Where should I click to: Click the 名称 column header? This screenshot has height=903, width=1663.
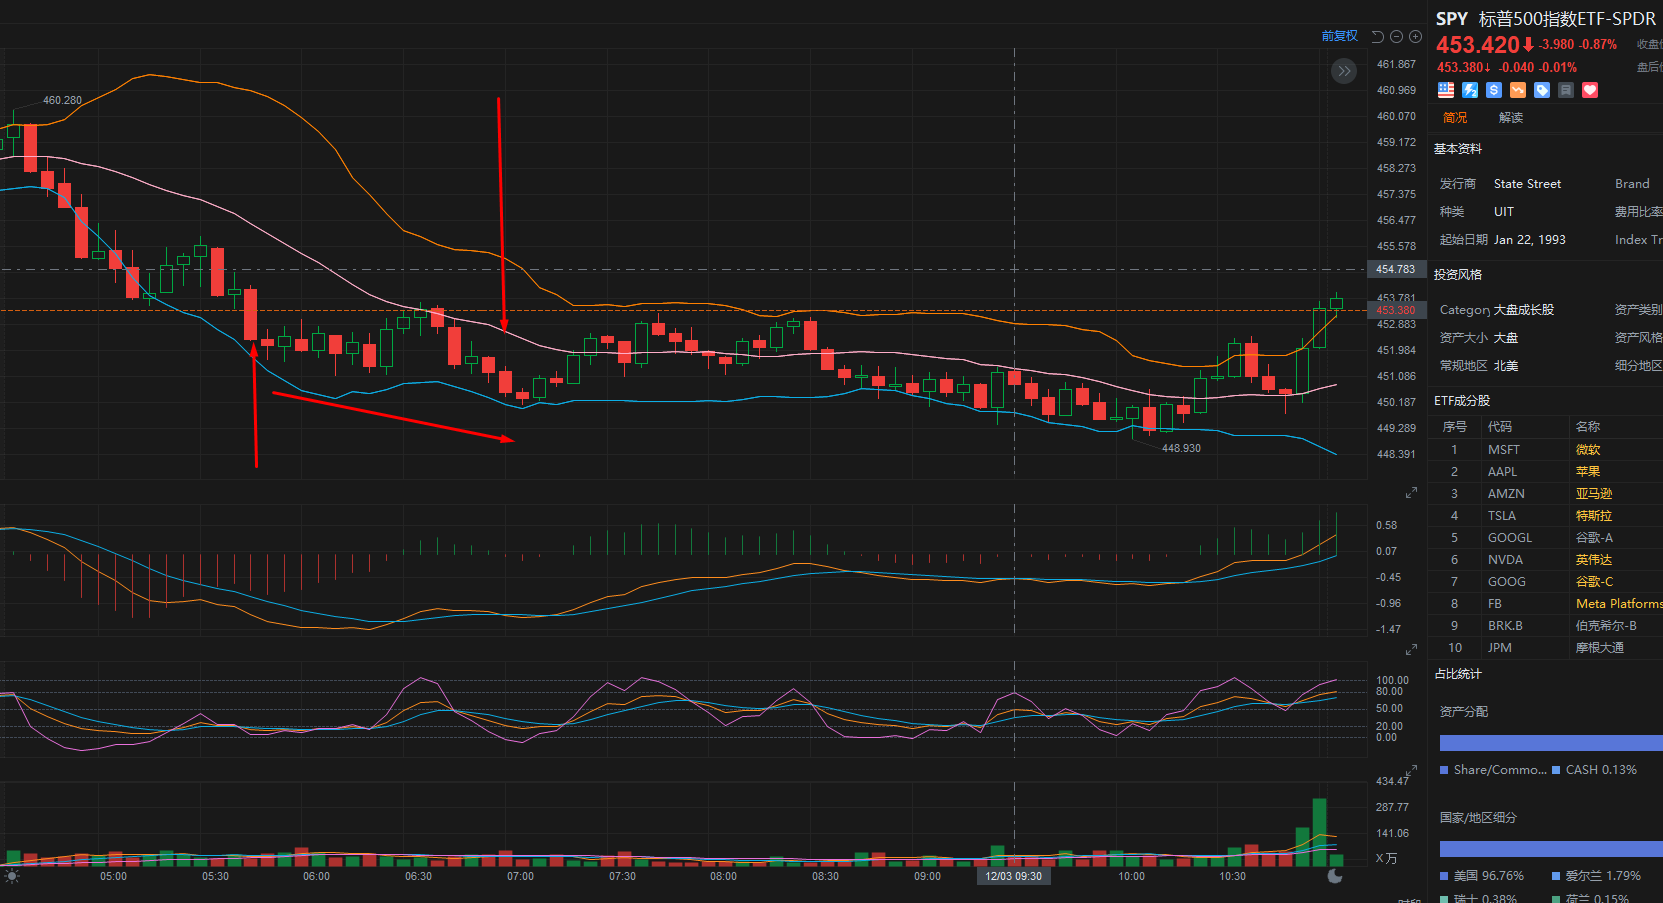click(x=1588, y=427)
